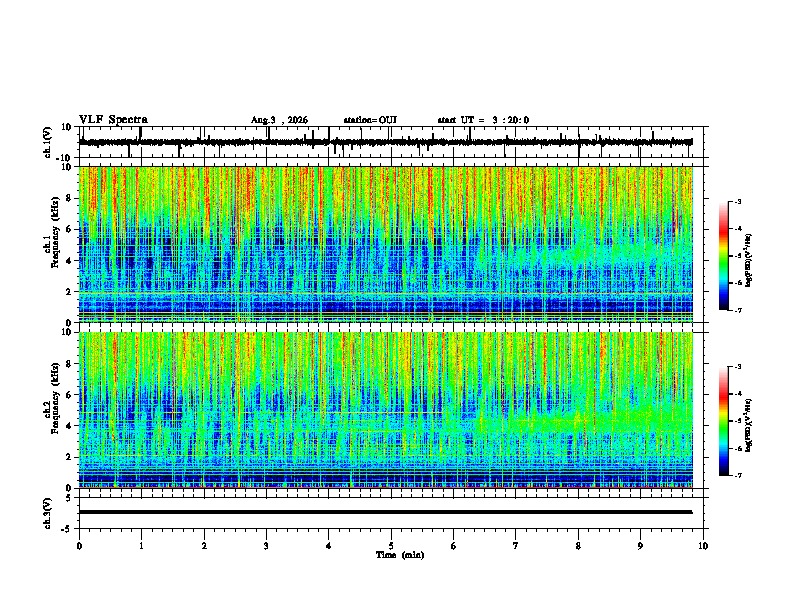The width and height of the screenshot is (792, 612).
Task: Click the "1" tick on the Time axis
Action: click(x=141, y=546)
